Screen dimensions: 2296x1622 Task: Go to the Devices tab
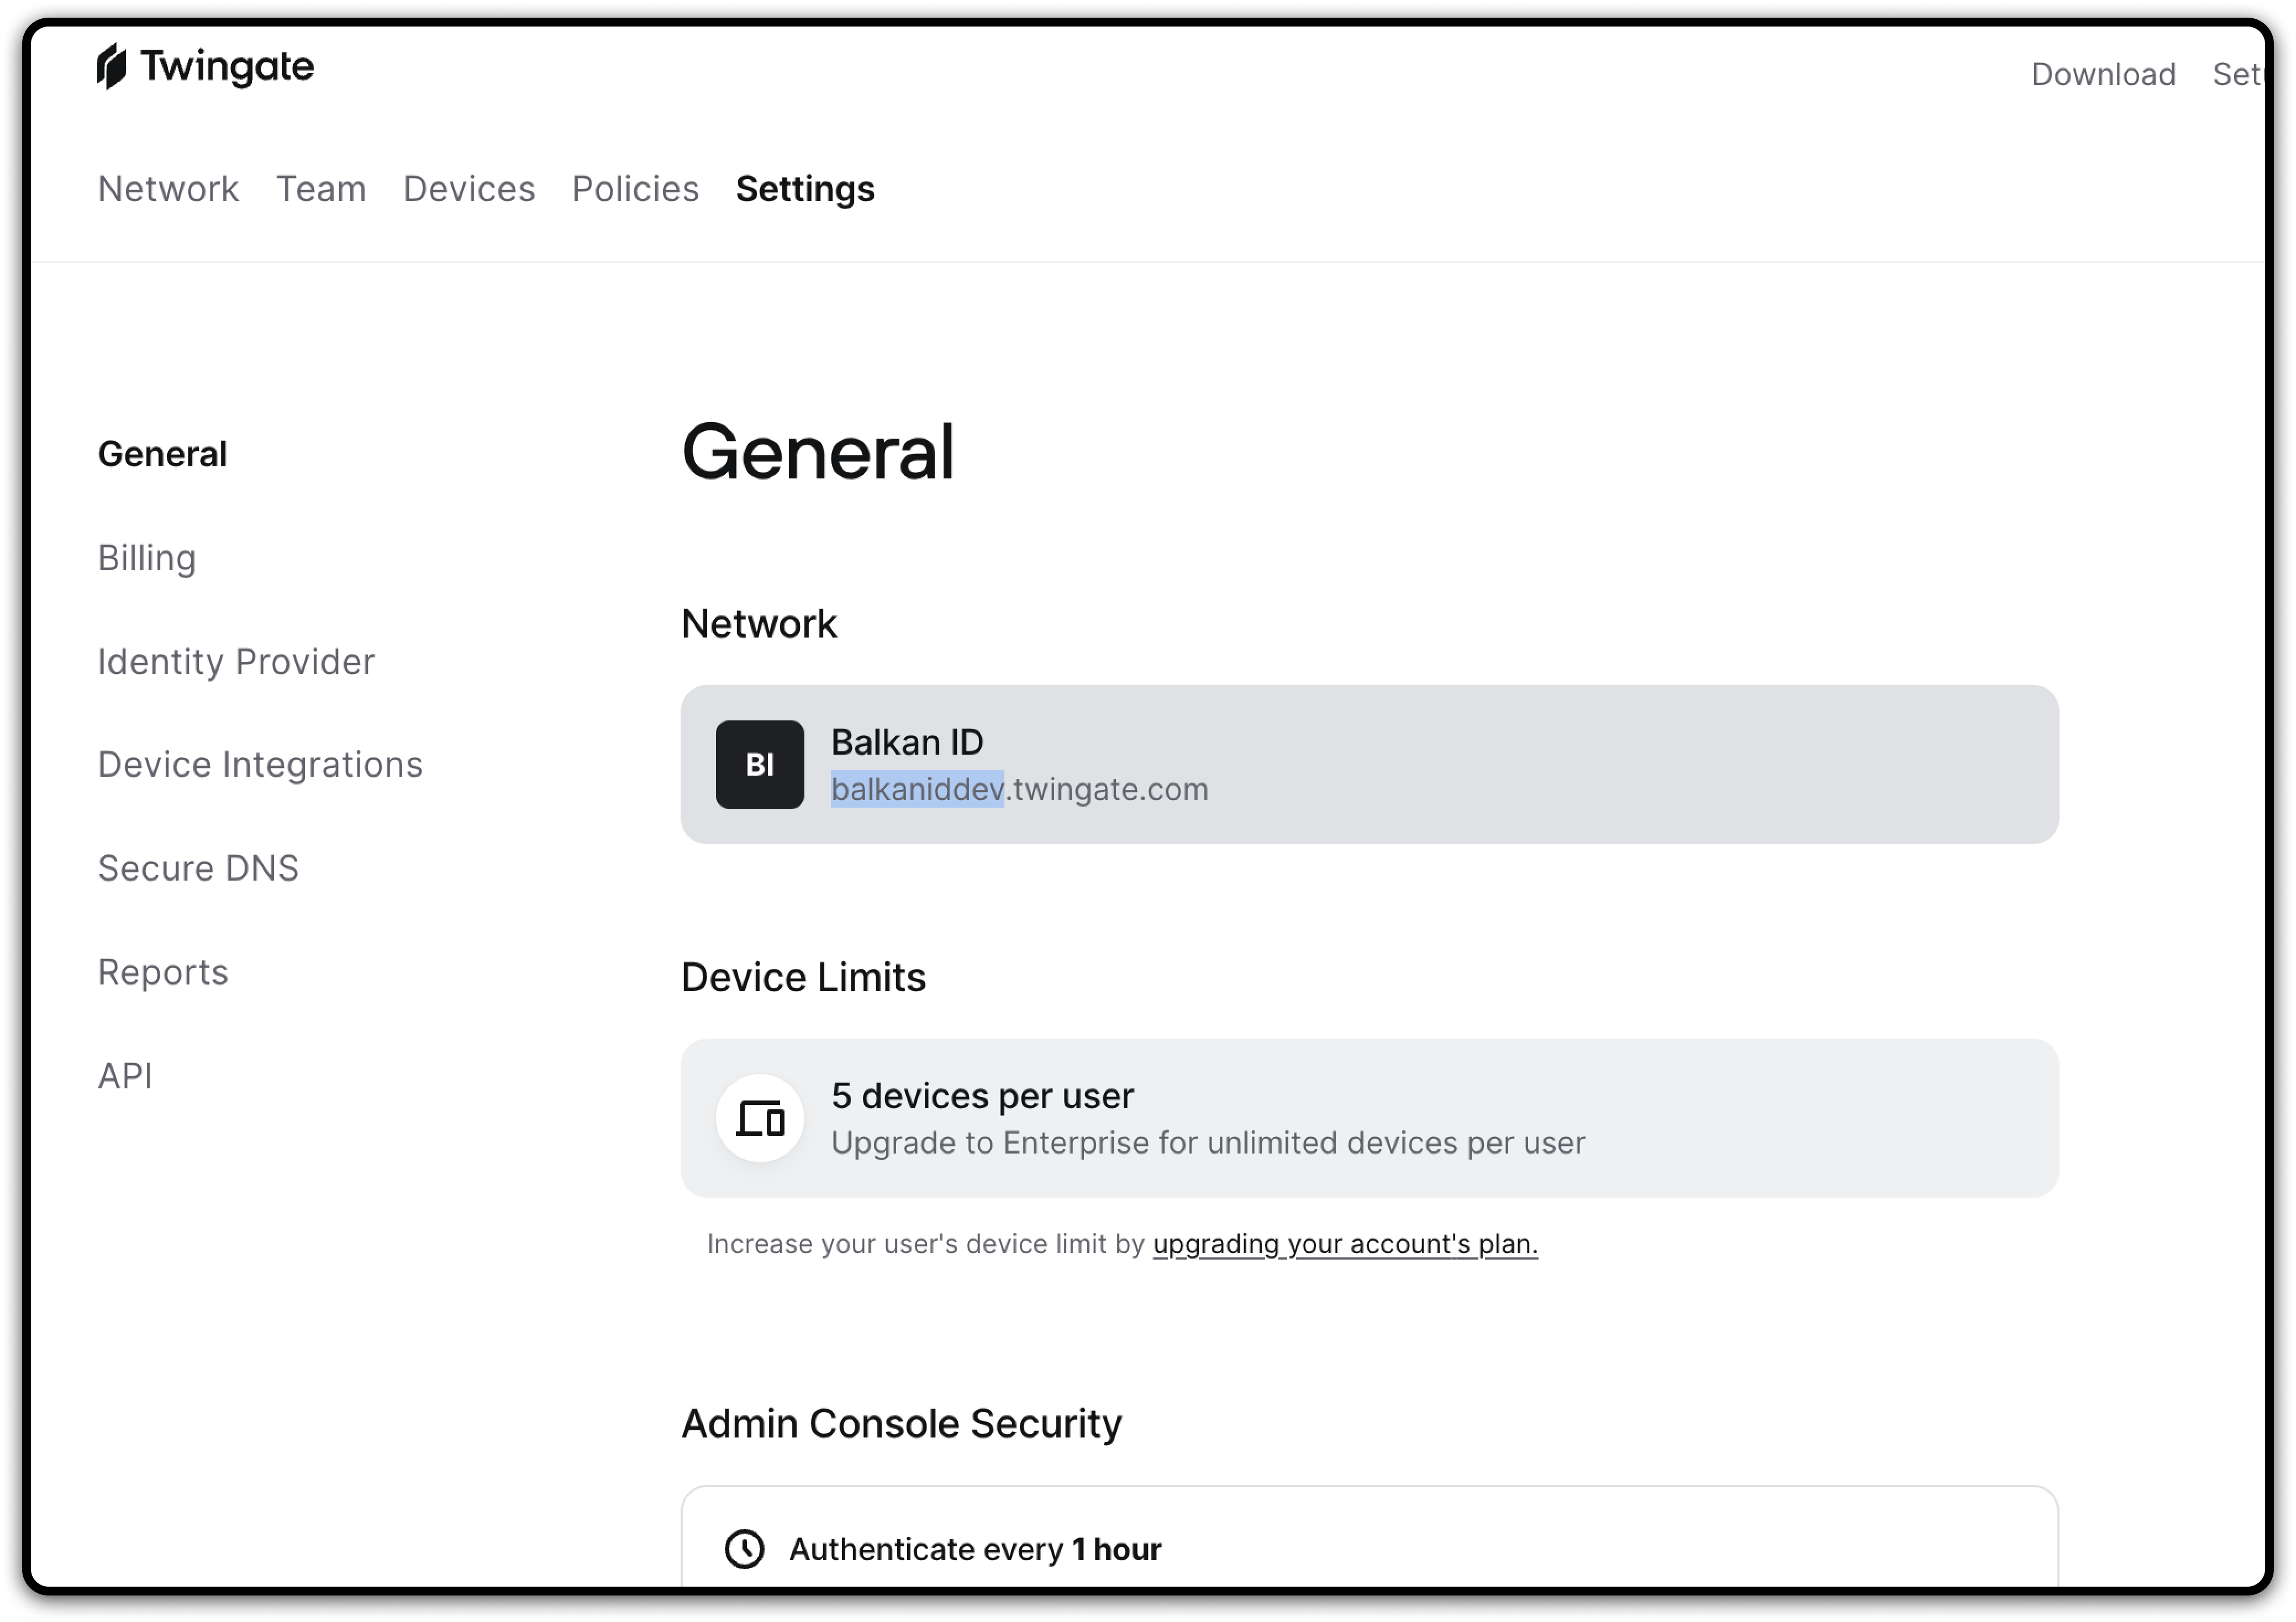(x=468, y=189)
